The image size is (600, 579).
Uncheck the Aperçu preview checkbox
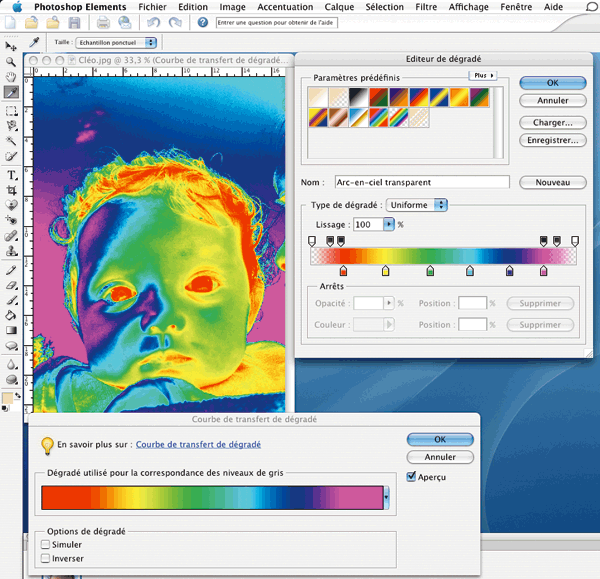coord(412,477)
